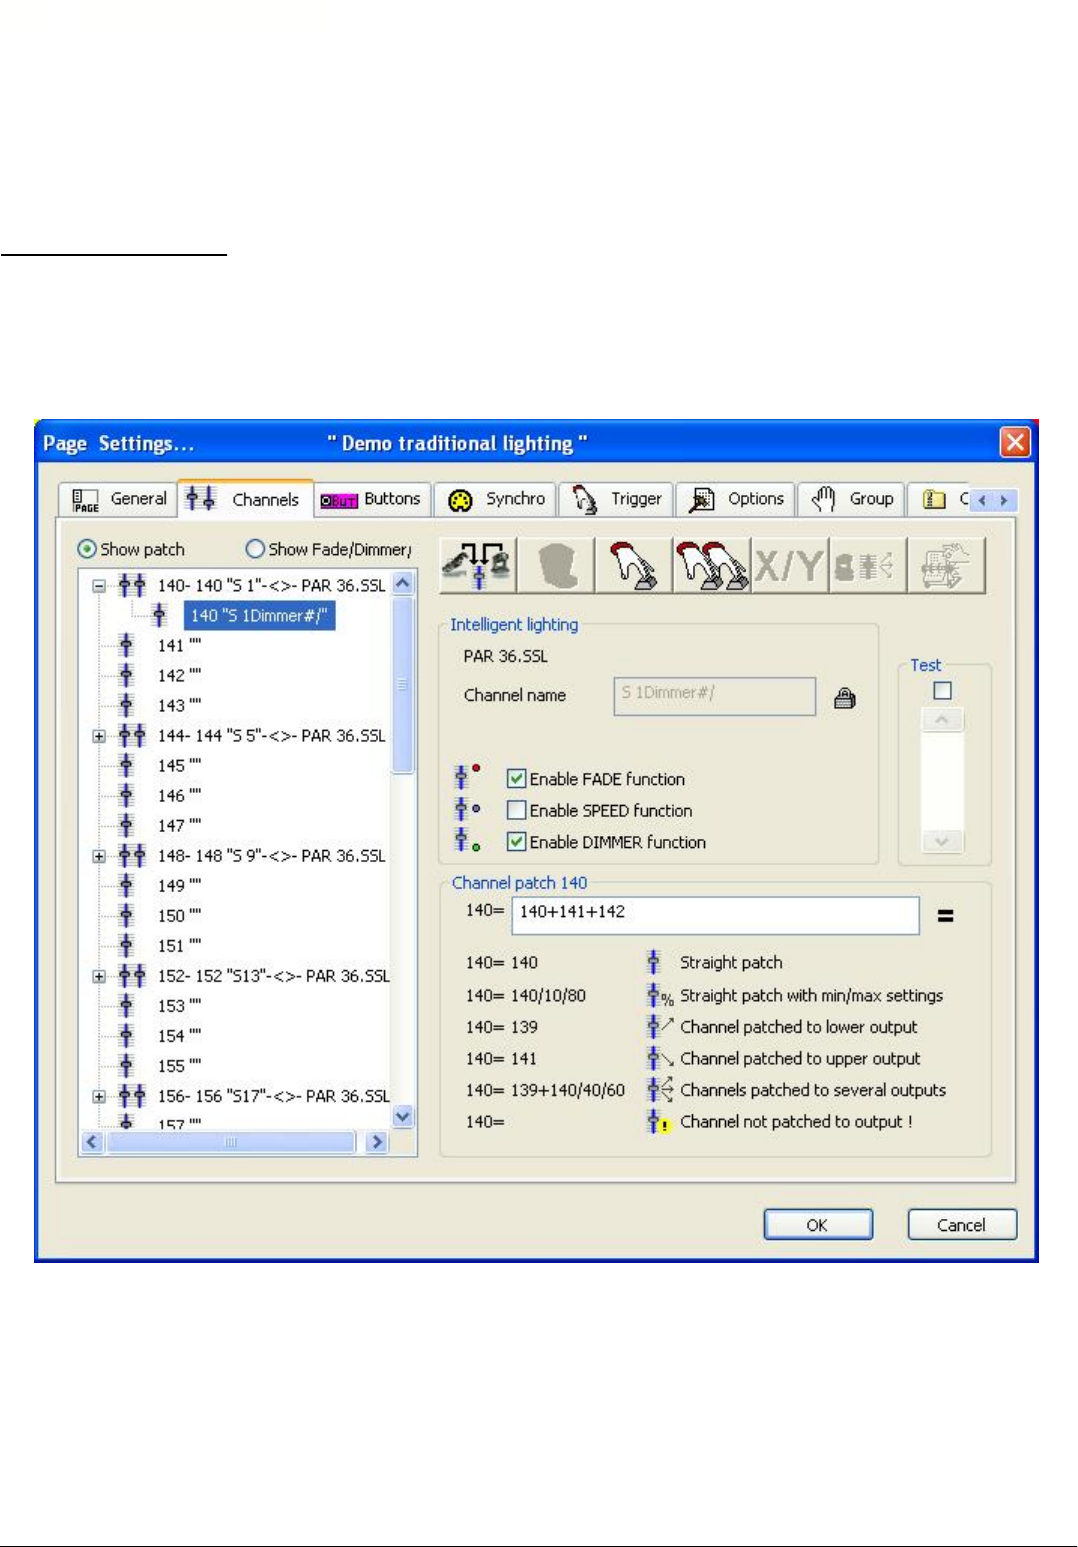Image resolution: width=1078 pixels, height=1547 pixels.
Task: Click the last greyed device toolbar icon
Action: click(x=946, y=566)
